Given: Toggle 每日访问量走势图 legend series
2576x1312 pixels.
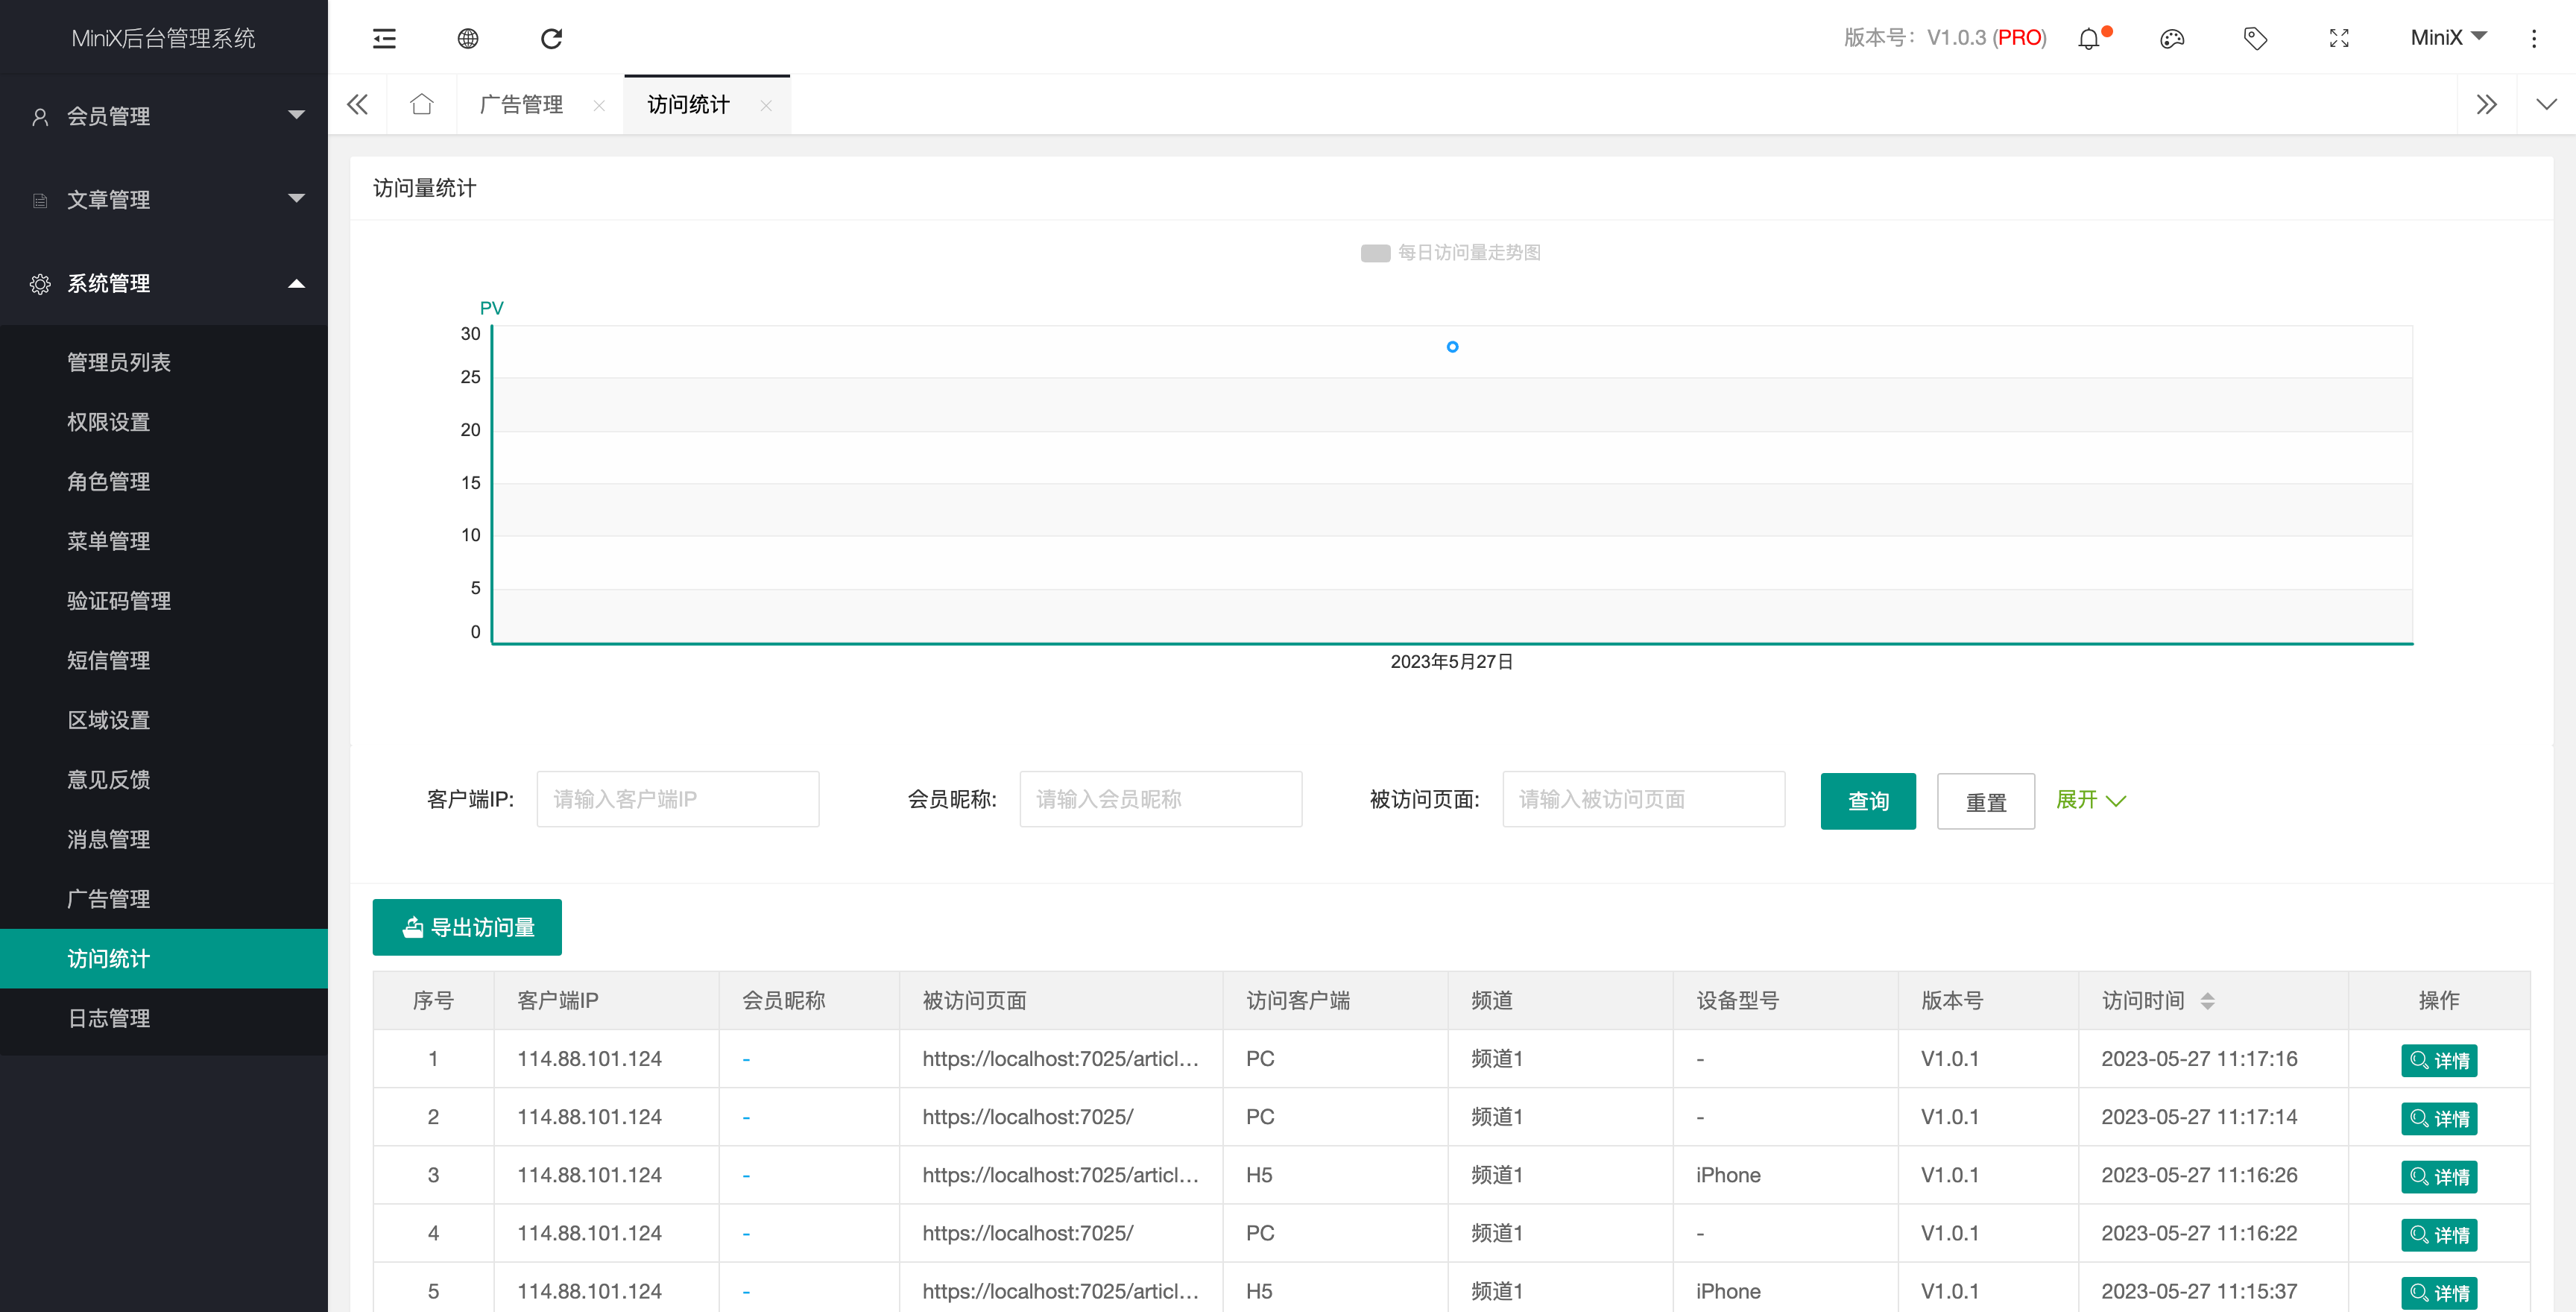Looking at the screenshot, I should coord(1450,253).
